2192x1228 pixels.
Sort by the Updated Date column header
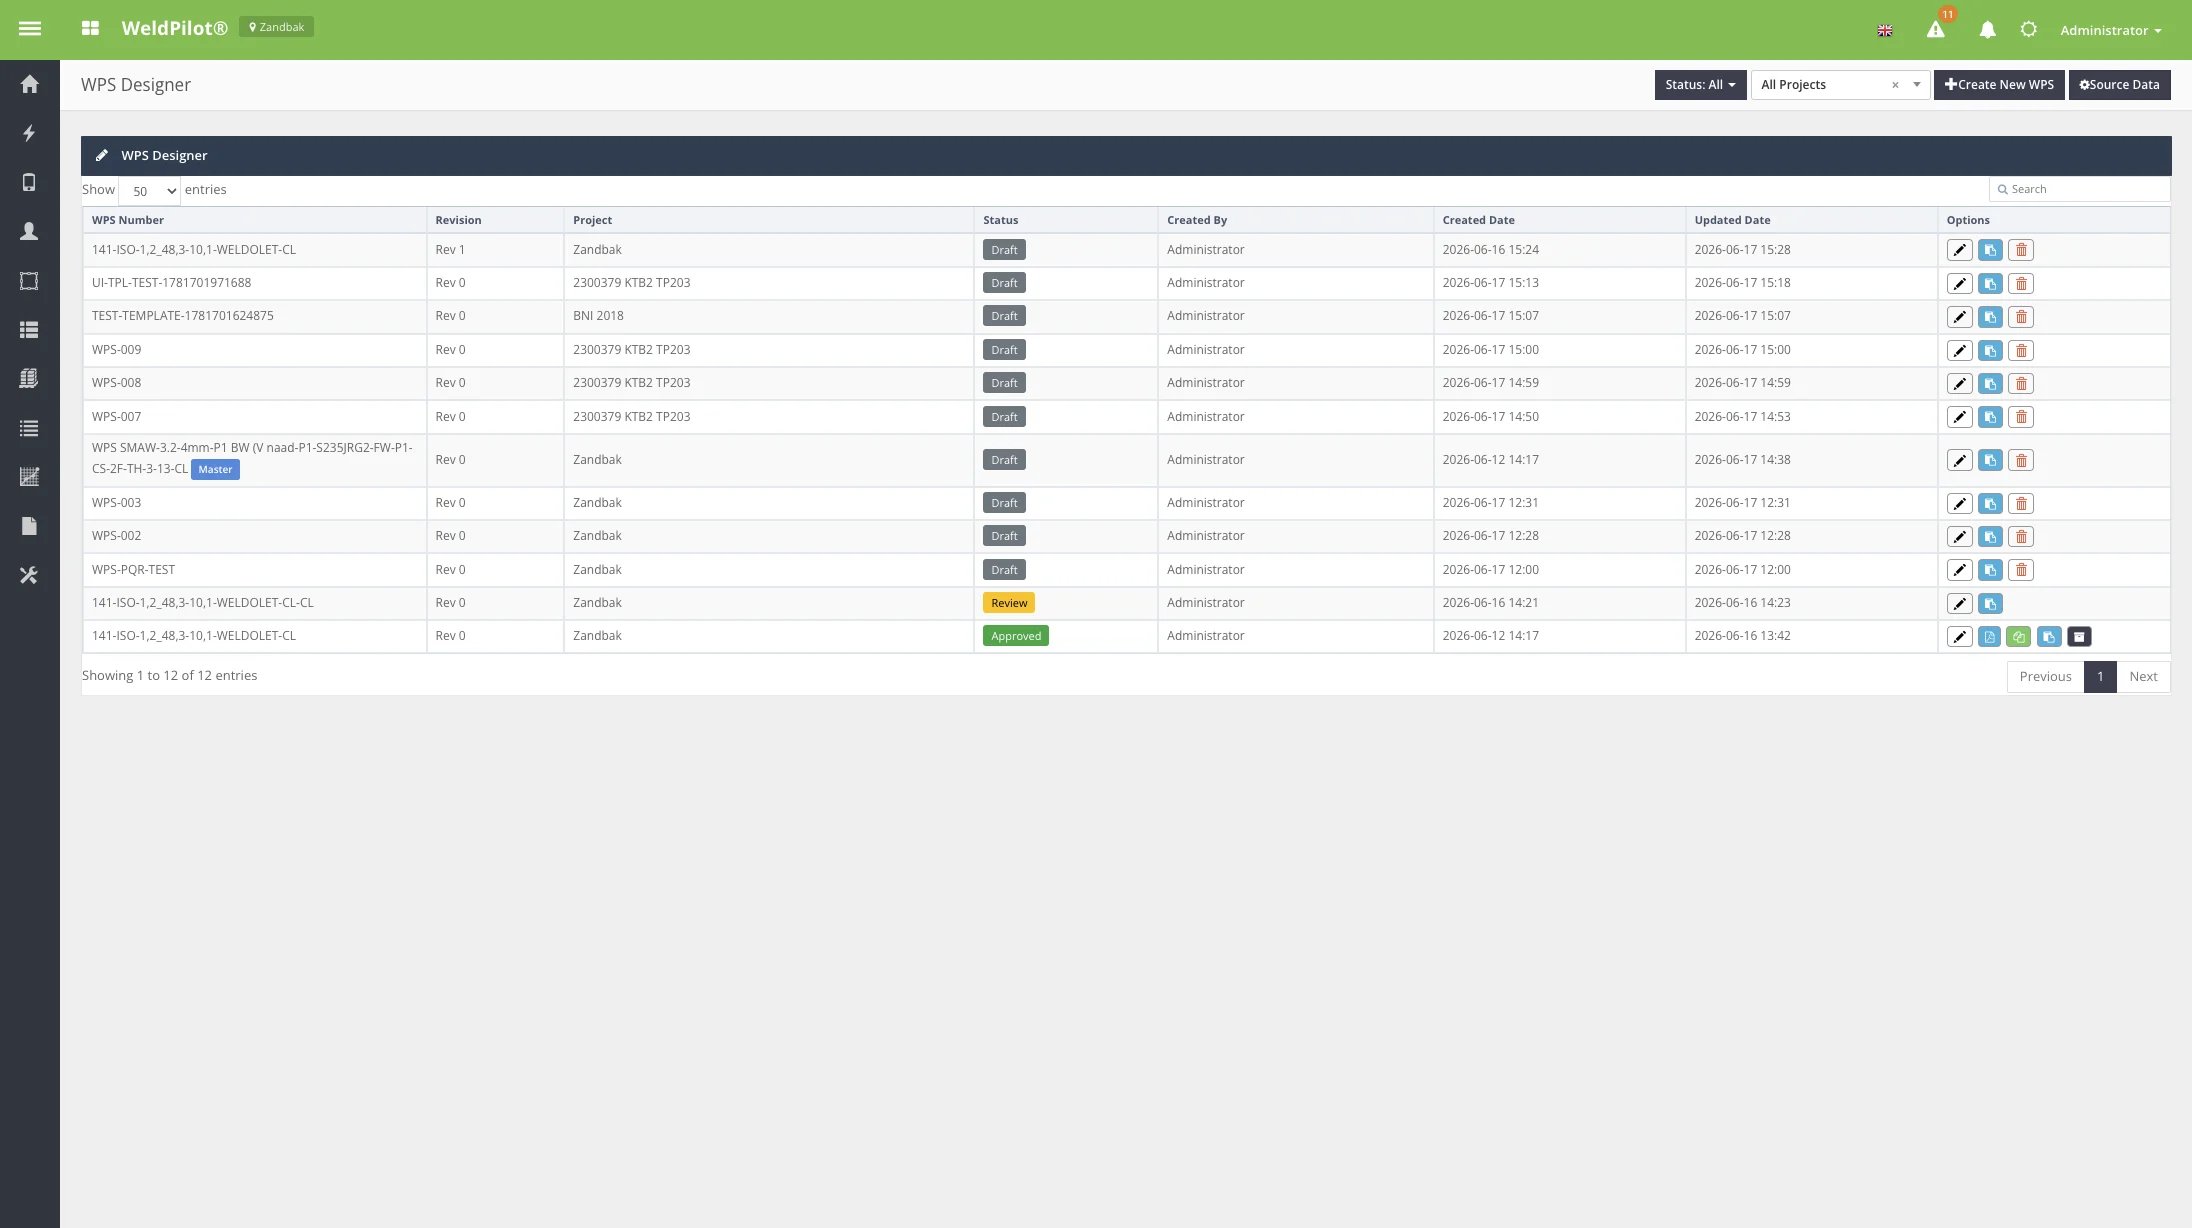[1812, 220]
